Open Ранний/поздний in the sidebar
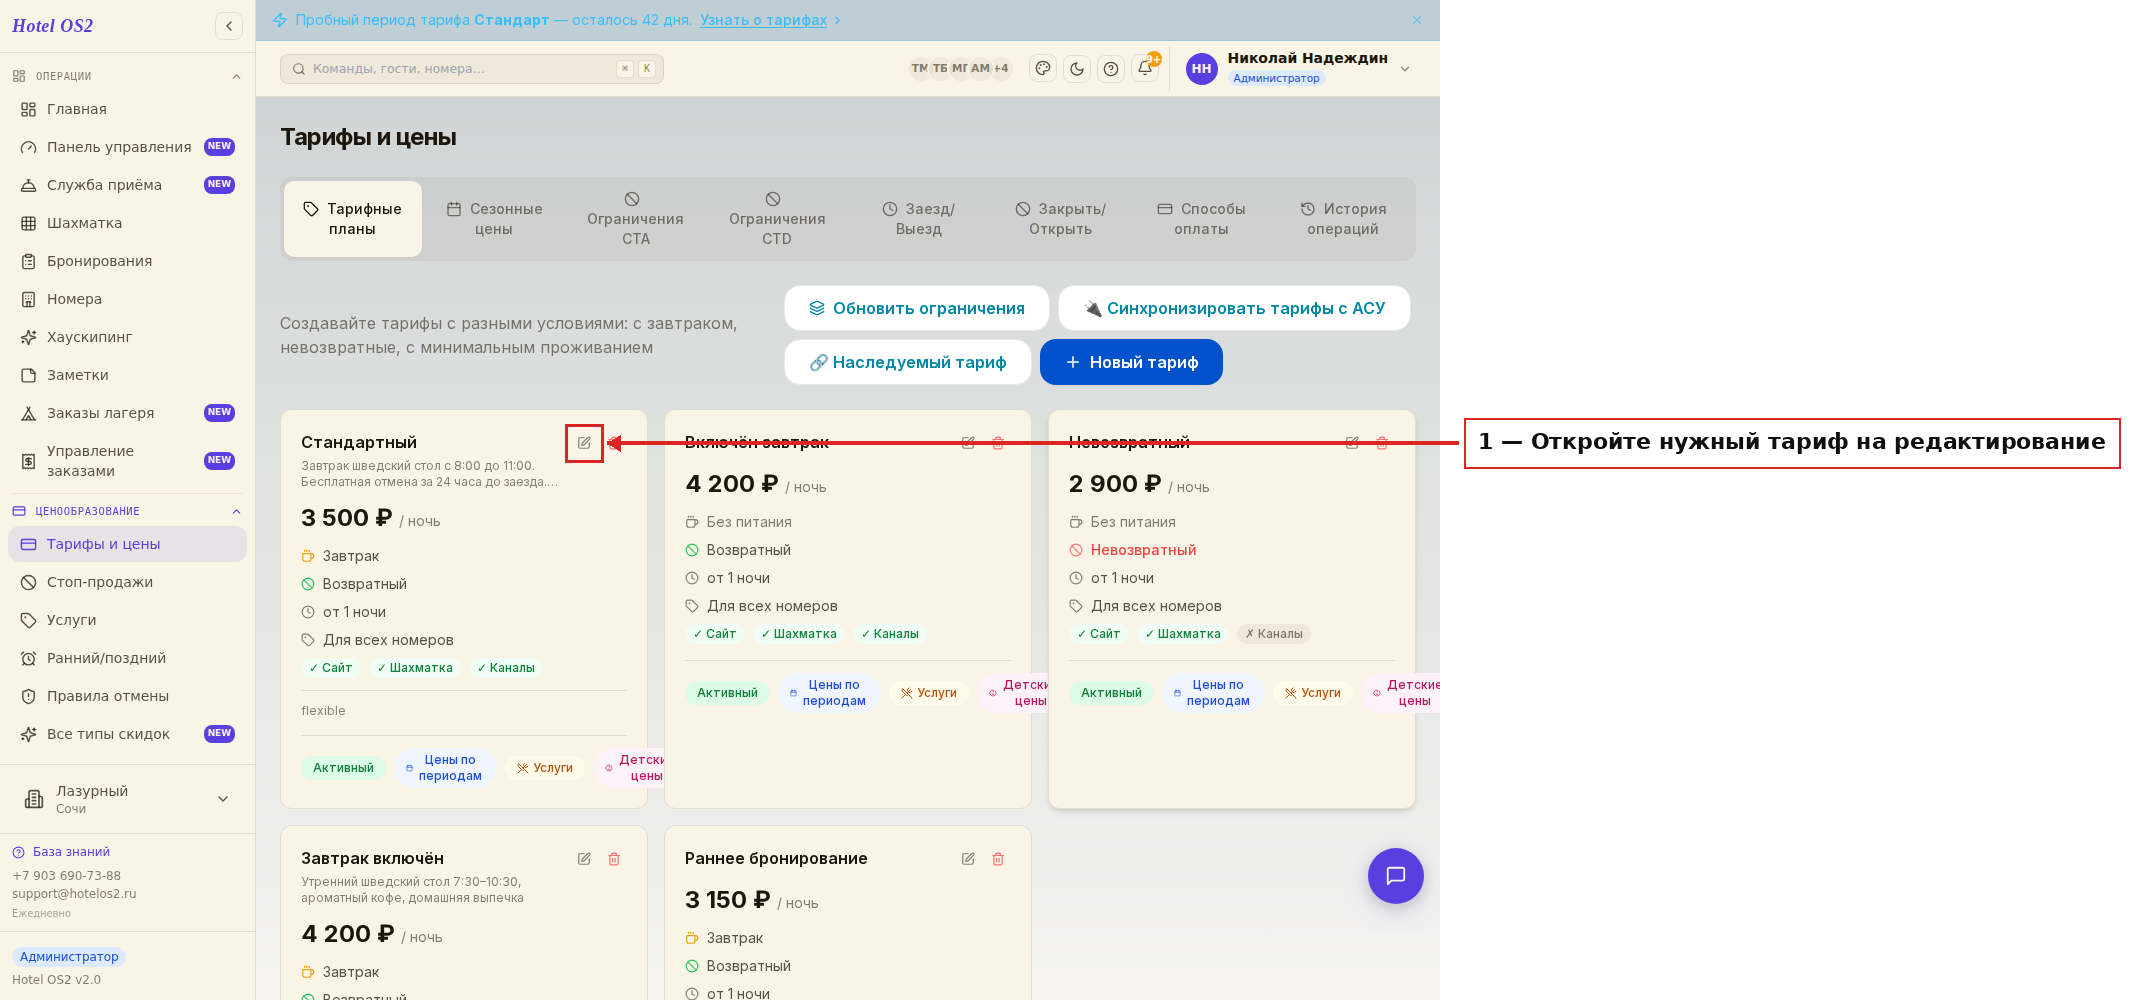Image resolution: width=2144 pixels, height=1000 pixels. 127,658
